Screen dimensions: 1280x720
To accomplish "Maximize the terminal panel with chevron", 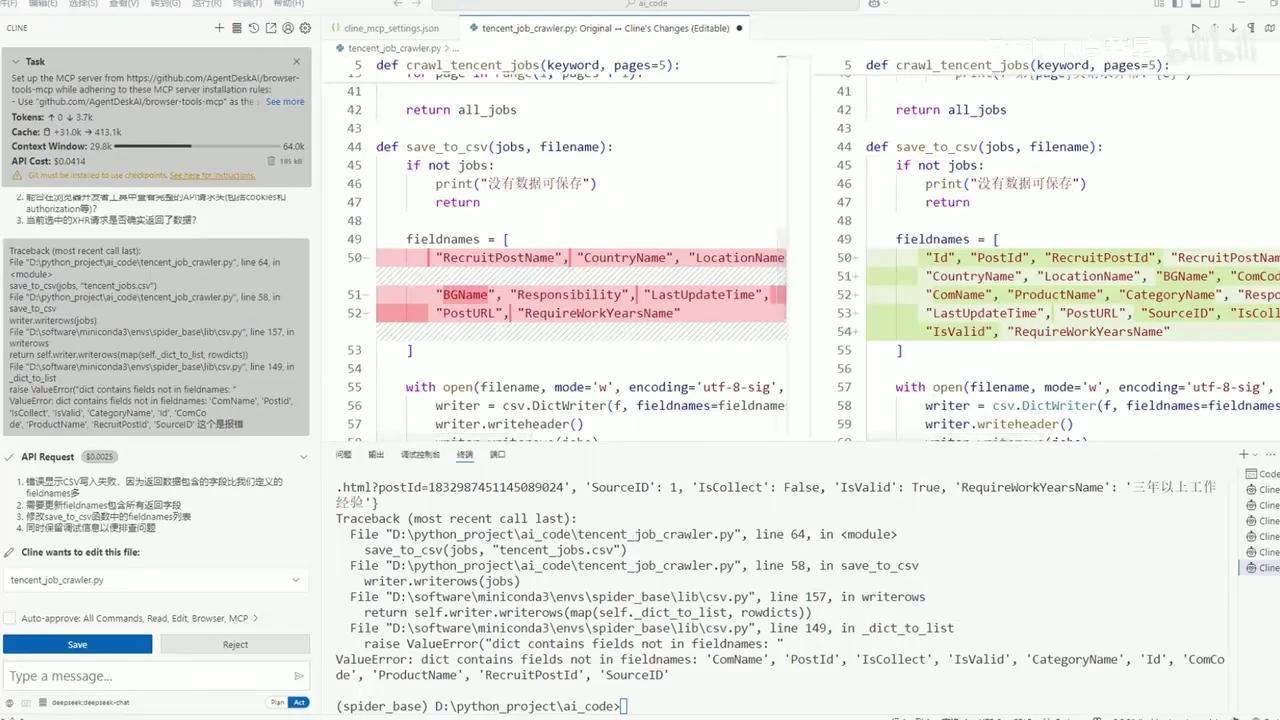I will pos(1254,454).
